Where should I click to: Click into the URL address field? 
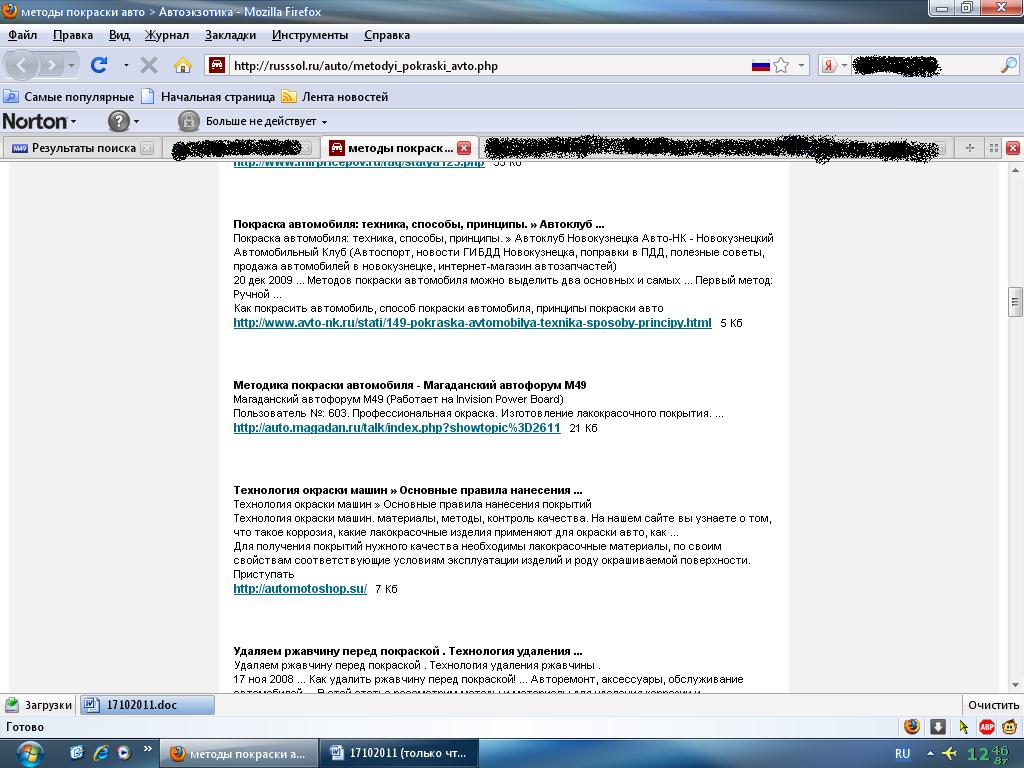pos(480,66)
